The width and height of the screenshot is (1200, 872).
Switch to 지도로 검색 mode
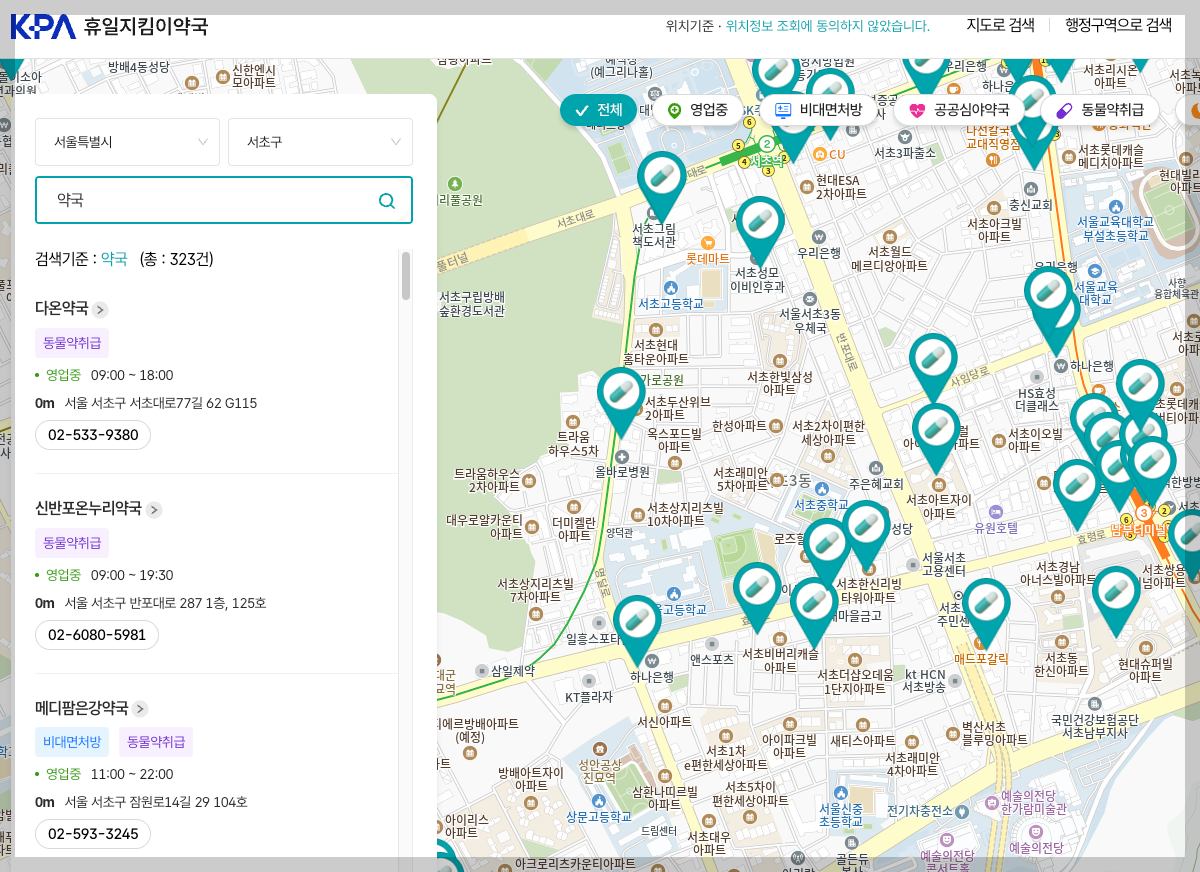[1000, 25]
